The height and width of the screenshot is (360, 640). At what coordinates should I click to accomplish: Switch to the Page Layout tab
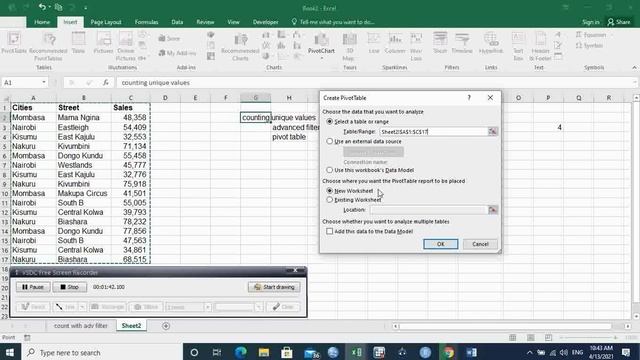[x=106, y=22]
